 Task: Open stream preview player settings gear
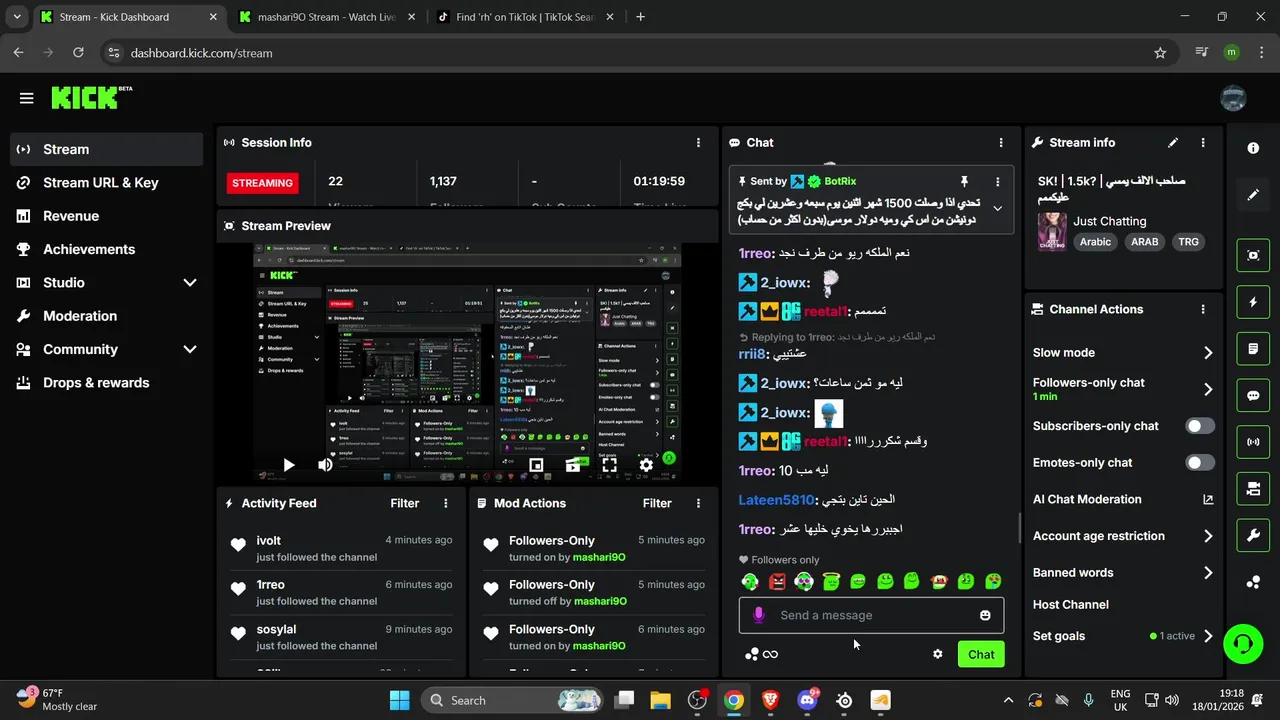[x=646, y=465]
